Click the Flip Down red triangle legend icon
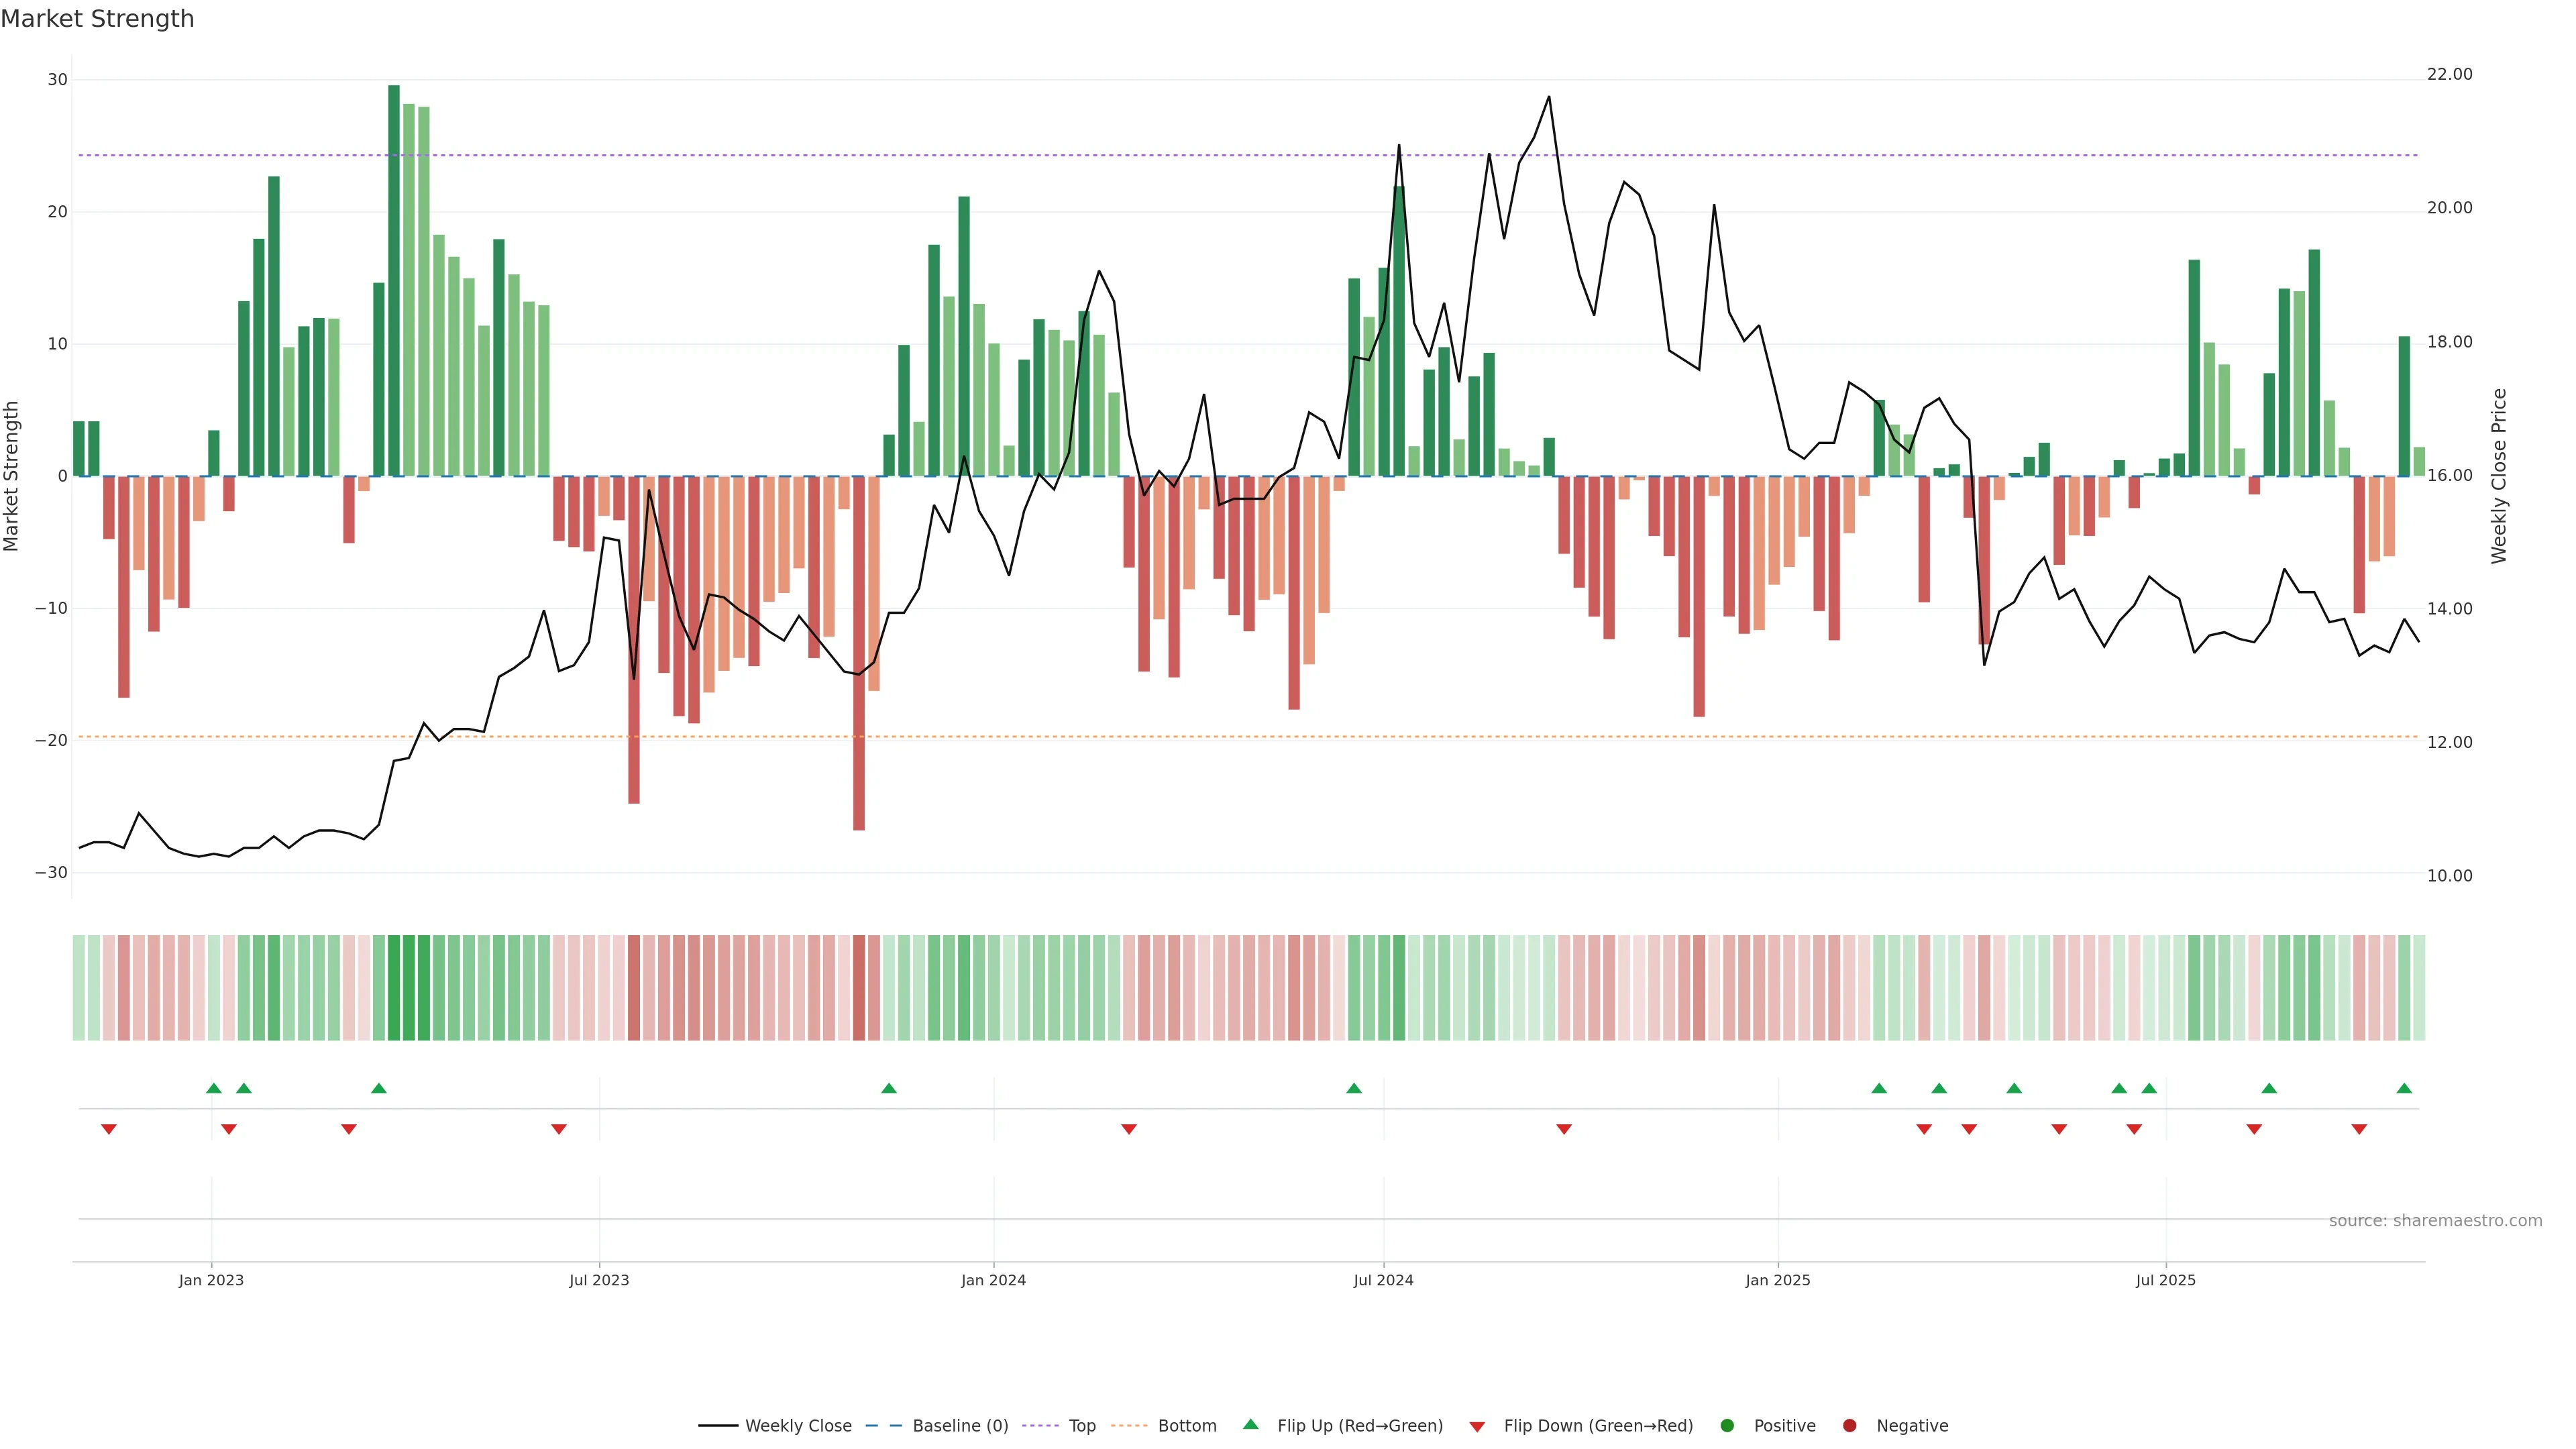 (1477, 1426)
